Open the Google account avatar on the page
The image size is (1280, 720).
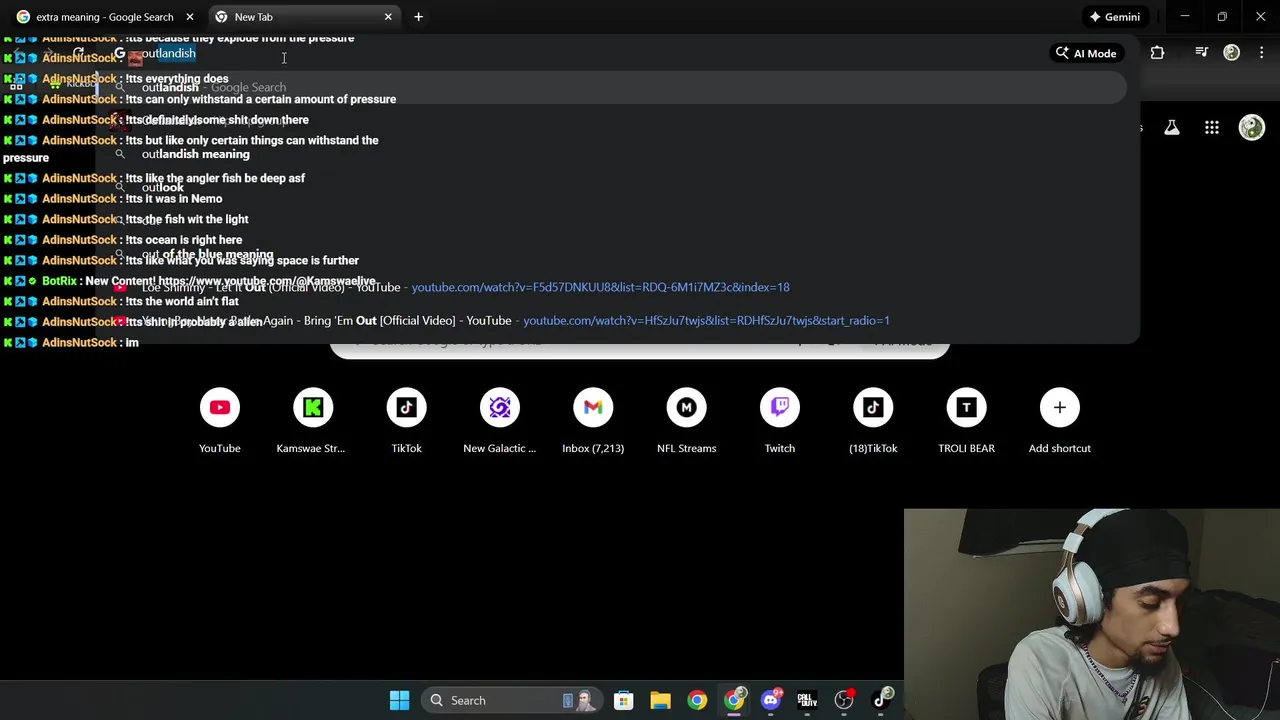[x=1251, y=127]
